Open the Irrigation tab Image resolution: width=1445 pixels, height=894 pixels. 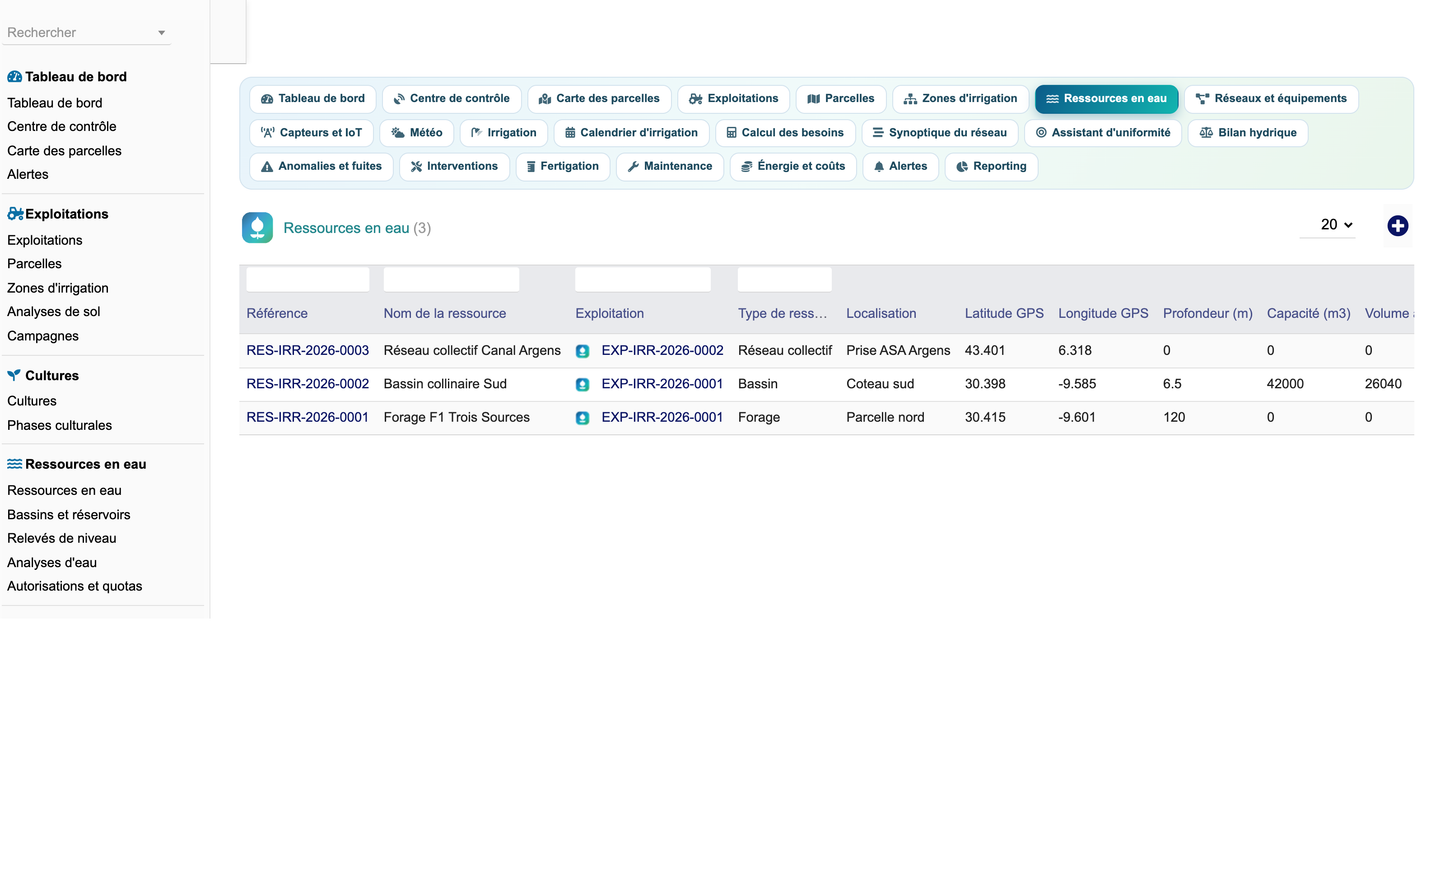point(504,133)
